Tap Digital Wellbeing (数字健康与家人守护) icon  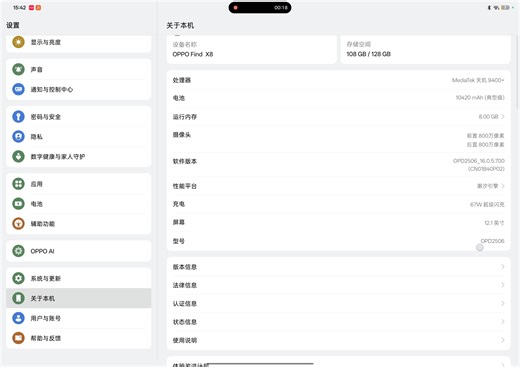tap(18, 156)
